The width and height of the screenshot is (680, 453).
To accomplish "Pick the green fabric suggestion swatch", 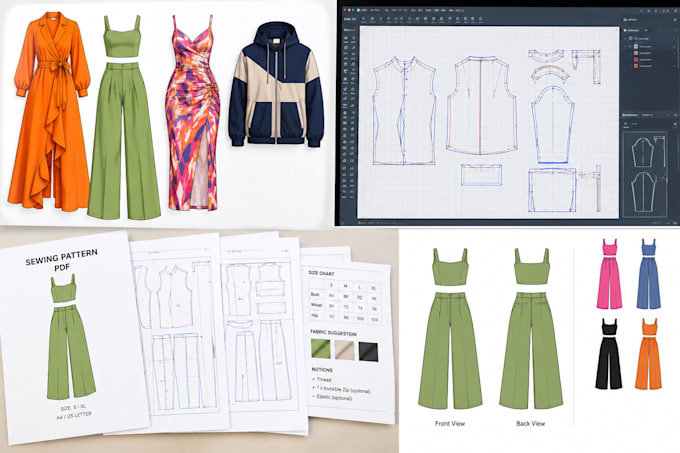I will click(320, 349).
